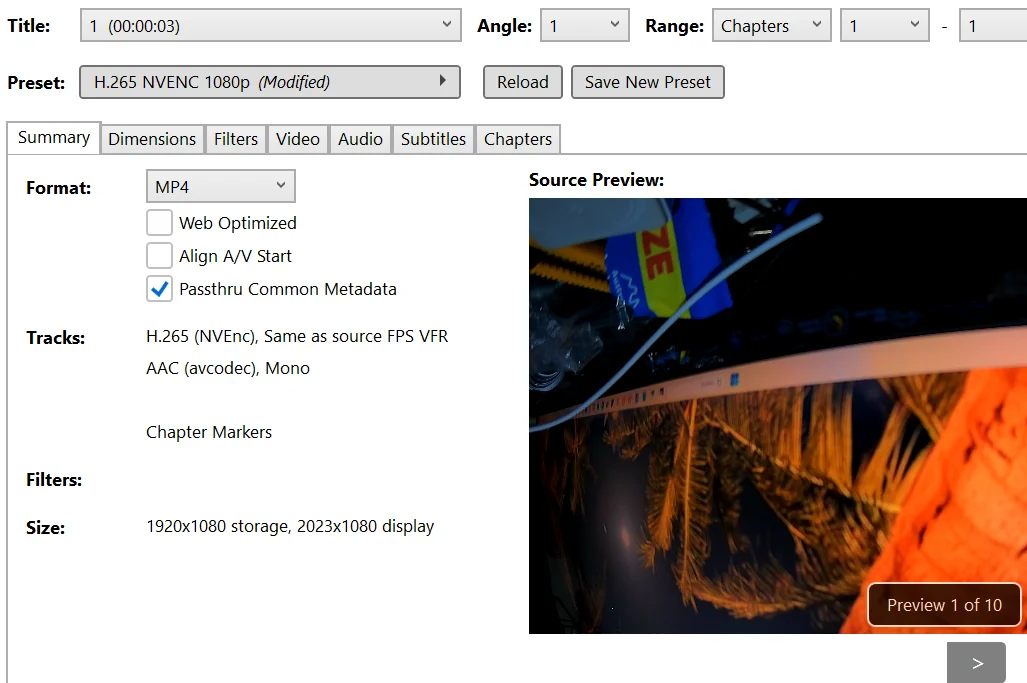Uncheck Passthru Common Metadata

[160, 289]
